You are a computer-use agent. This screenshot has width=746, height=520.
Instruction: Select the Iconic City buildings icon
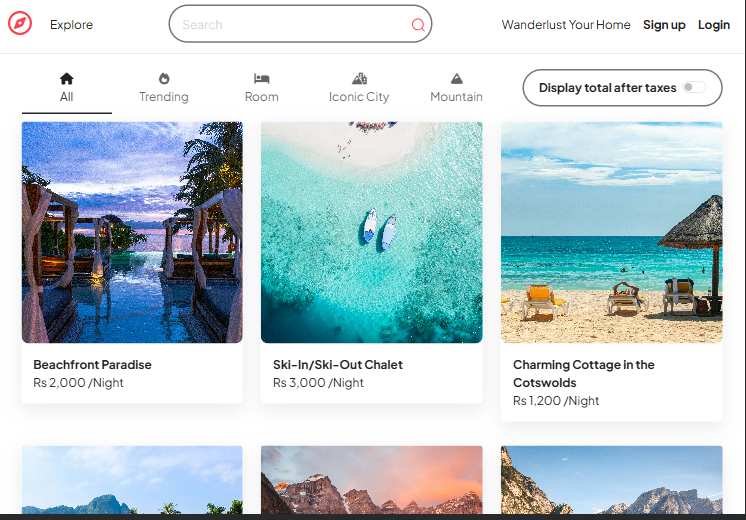tap(359, 78)
